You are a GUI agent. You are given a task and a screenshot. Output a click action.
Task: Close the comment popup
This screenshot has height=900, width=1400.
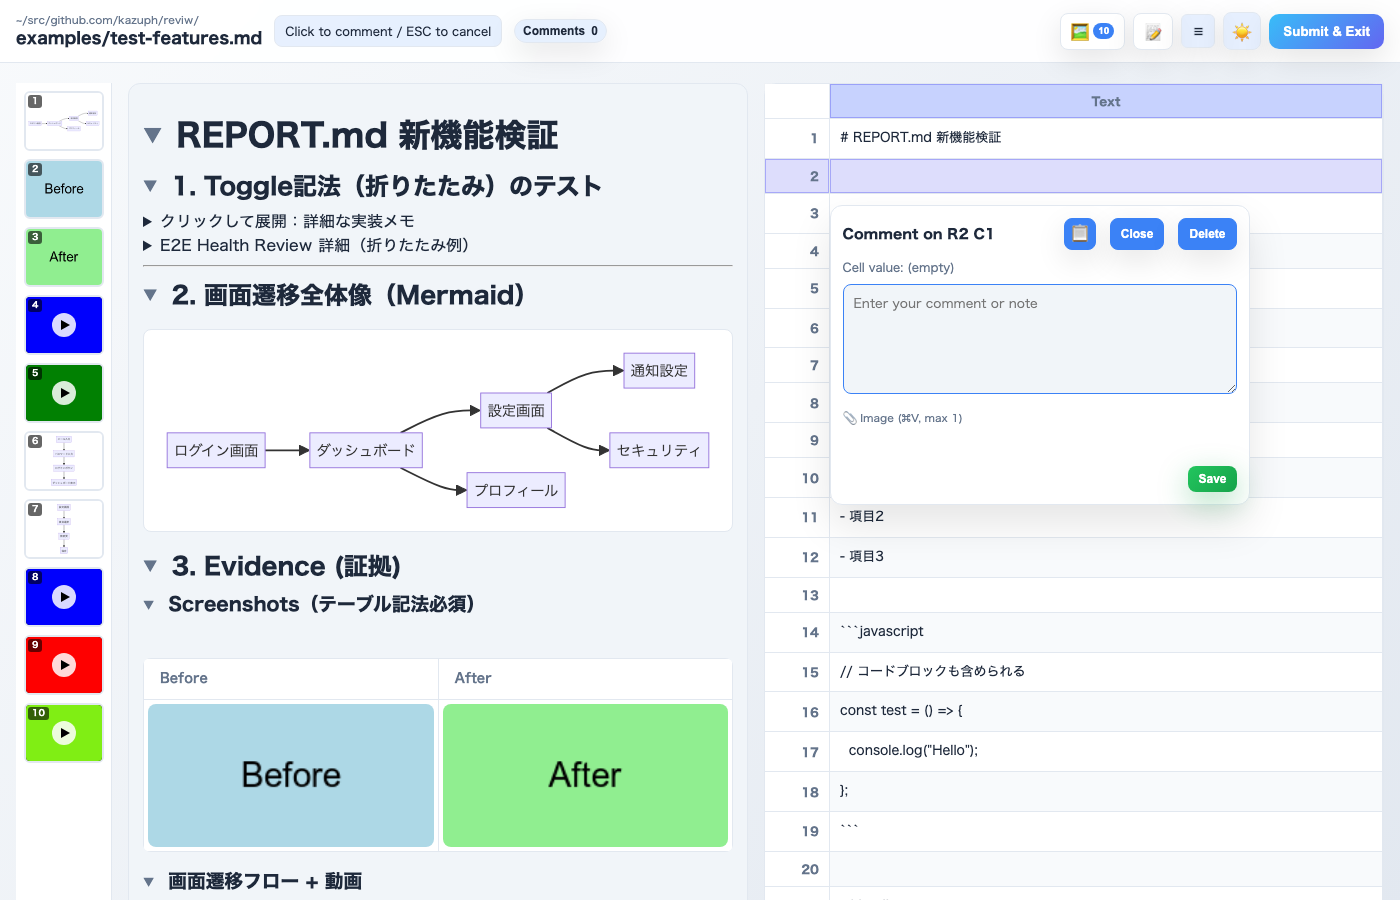coord(1136,233)
